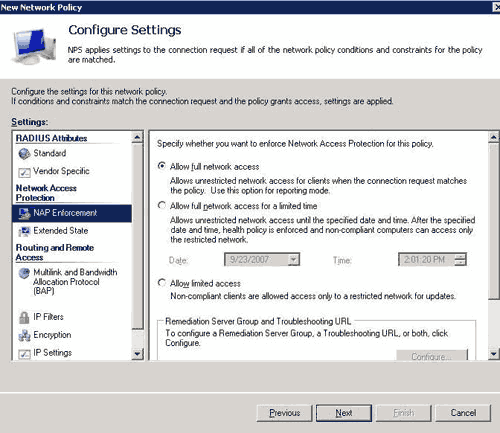500x433 pixels.
Task: Close the New Network Policy dialog
Action: point(497,7)
